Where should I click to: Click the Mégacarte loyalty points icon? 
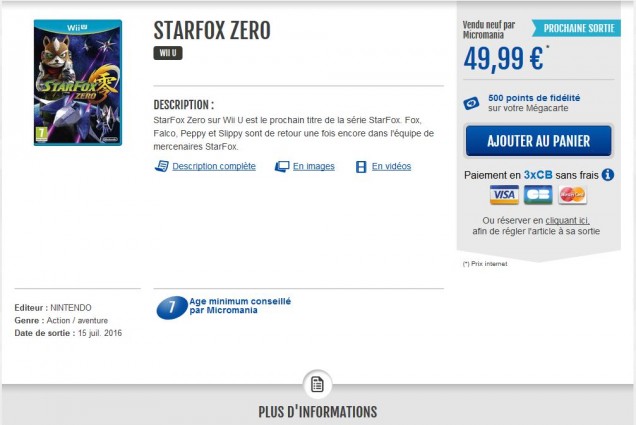(x=471, y=103)
